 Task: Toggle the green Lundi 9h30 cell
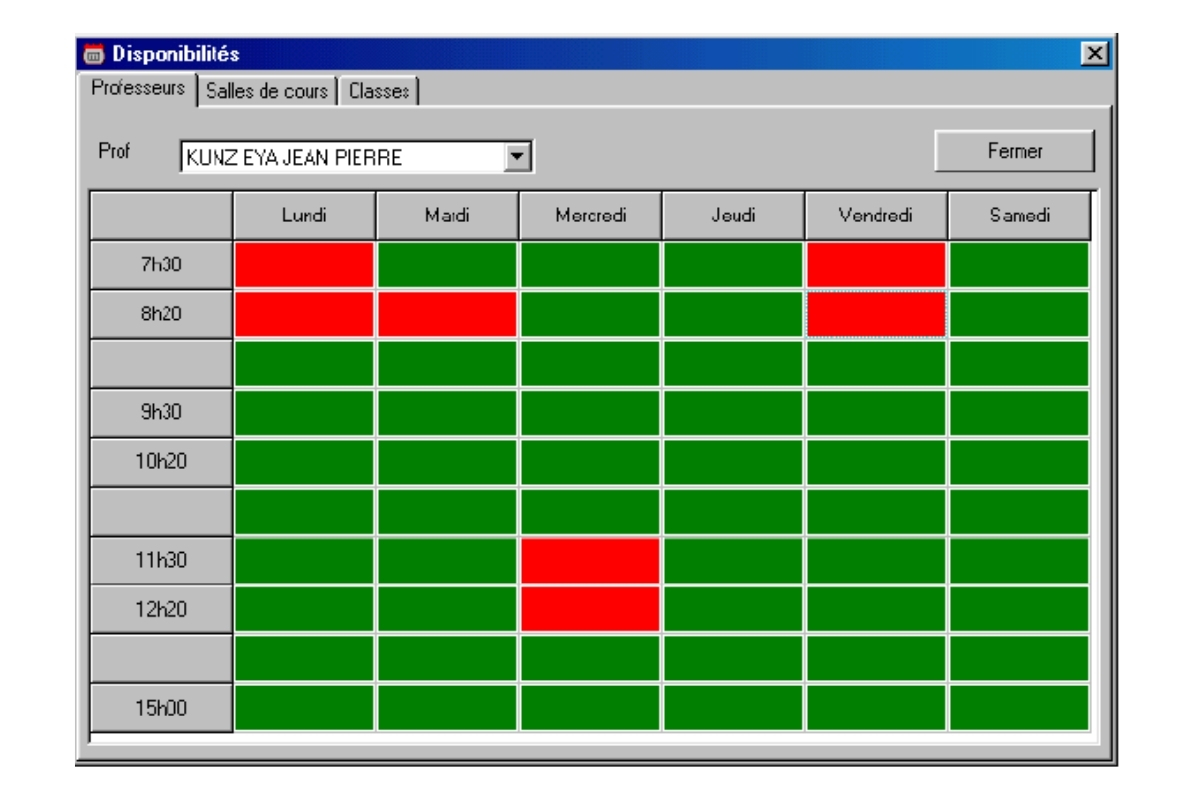pyautogui.click(x=304, y=412)
